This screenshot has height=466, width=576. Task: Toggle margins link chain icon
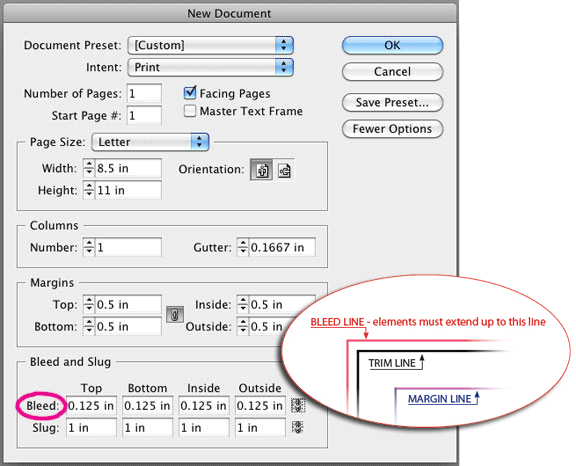175,315
